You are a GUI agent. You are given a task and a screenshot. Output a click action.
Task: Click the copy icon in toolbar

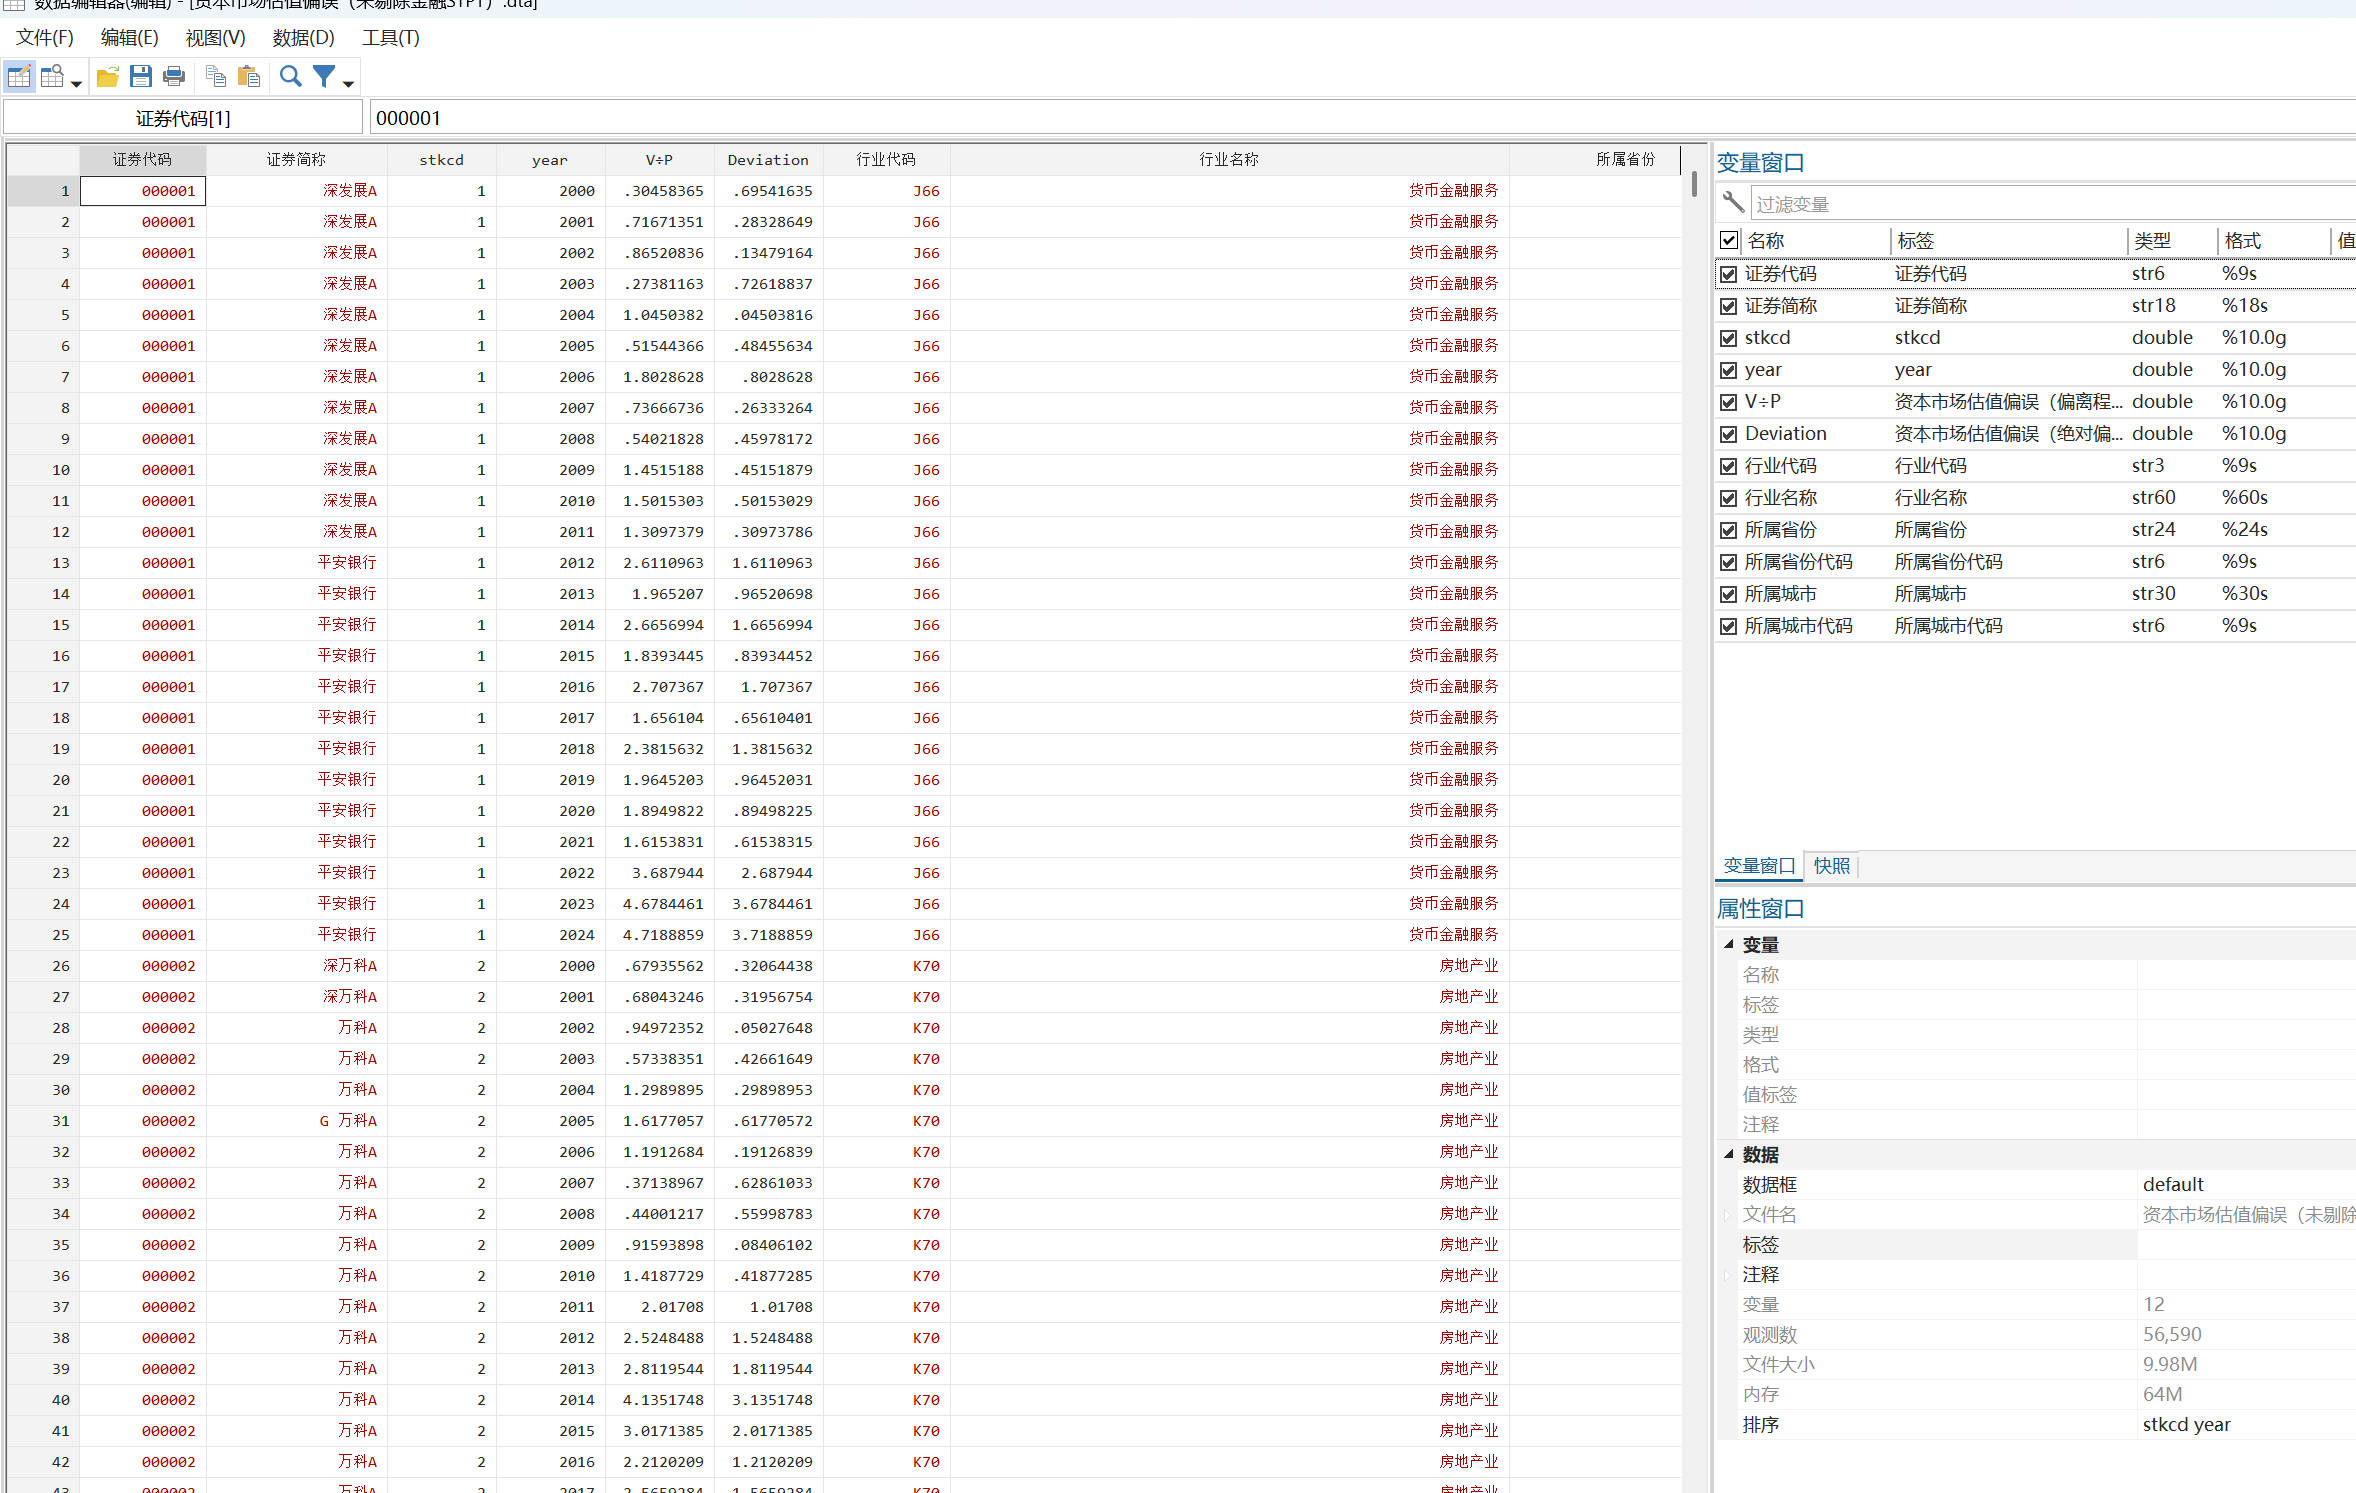click(215, 77)
